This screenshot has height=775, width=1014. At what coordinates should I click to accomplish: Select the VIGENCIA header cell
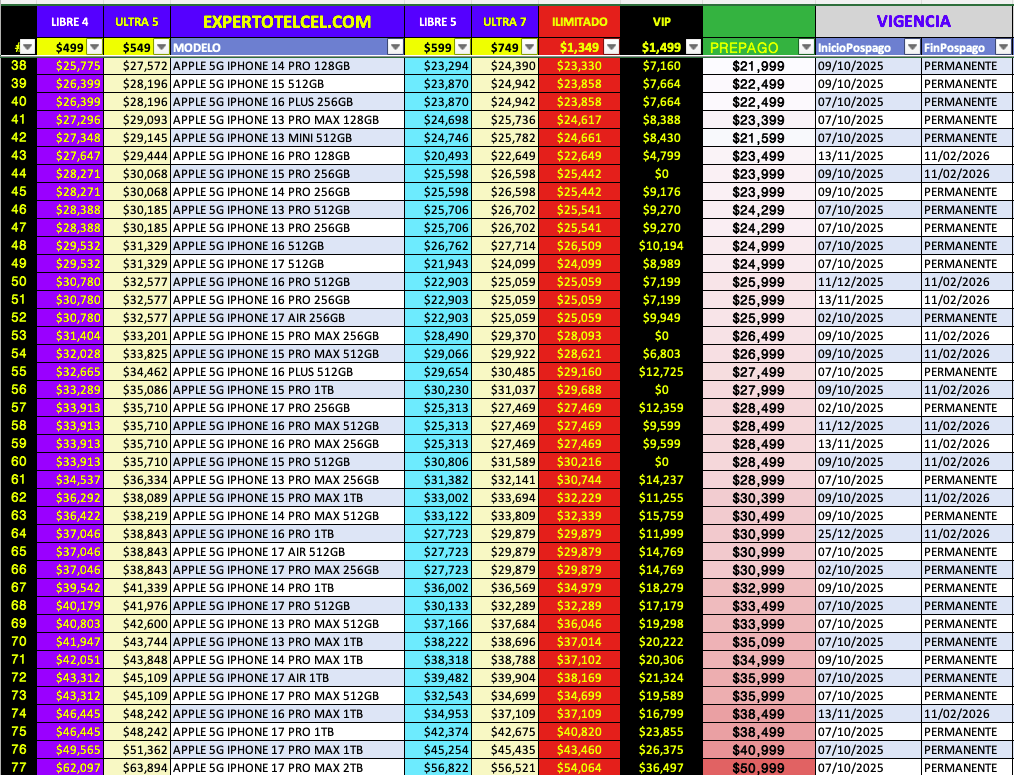(913, 21)
